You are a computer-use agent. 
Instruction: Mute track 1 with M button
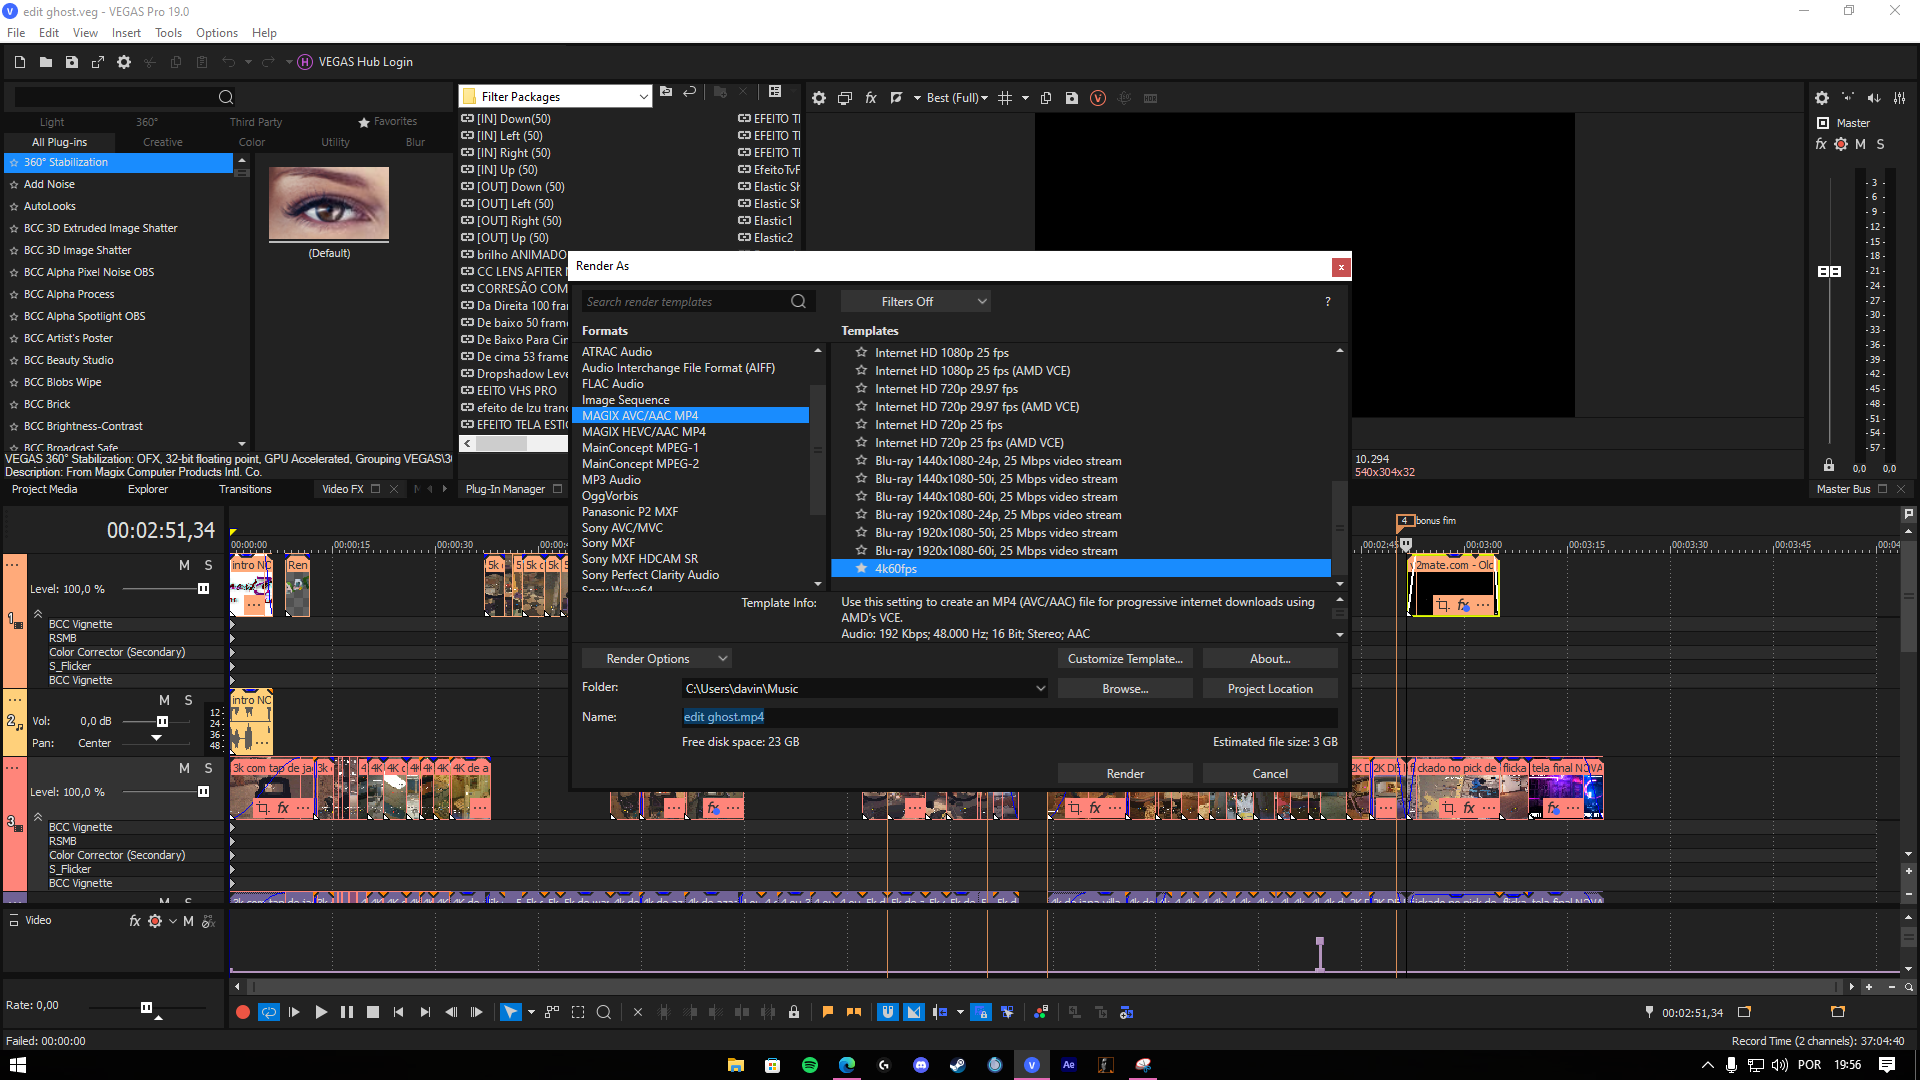[184, 565]
